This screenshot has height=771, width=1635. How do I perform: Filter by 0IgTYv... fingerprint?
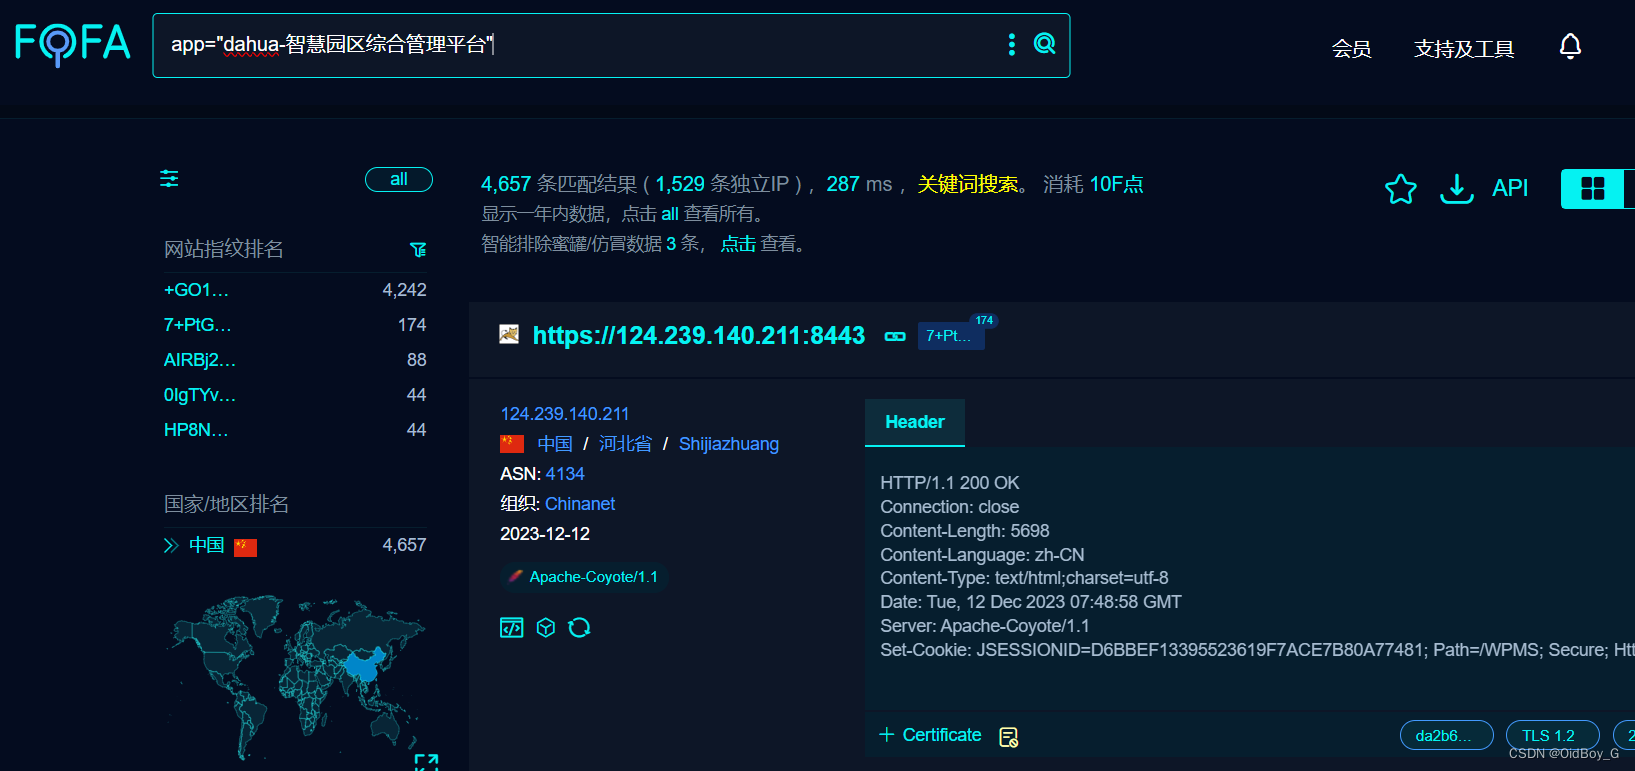tap(200, 395)
